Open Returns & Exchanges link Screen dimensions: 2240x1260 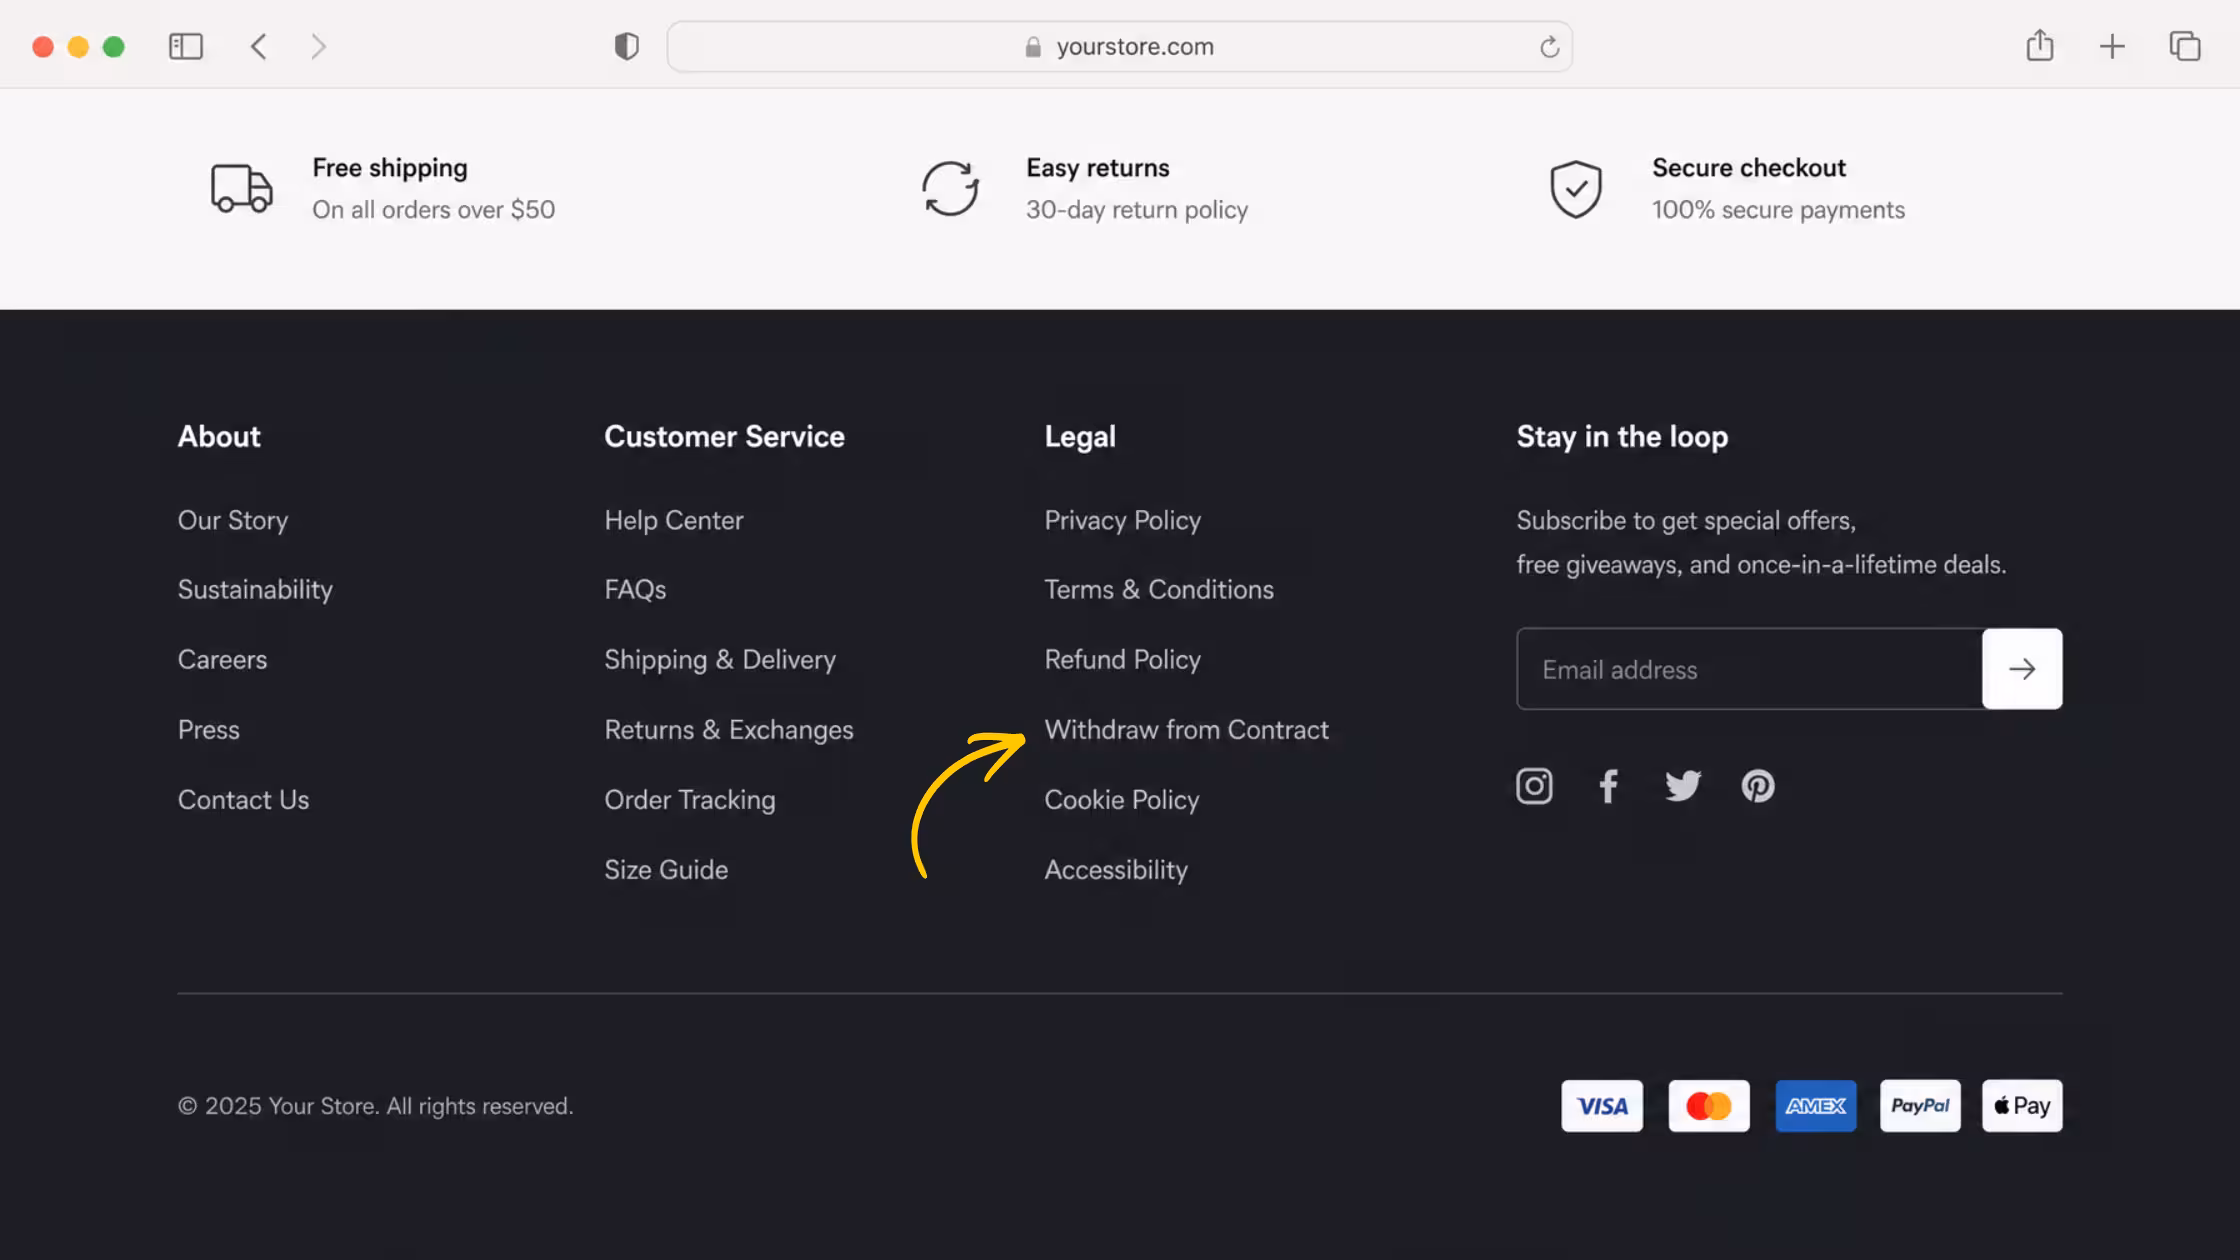[x=729, y=730]
